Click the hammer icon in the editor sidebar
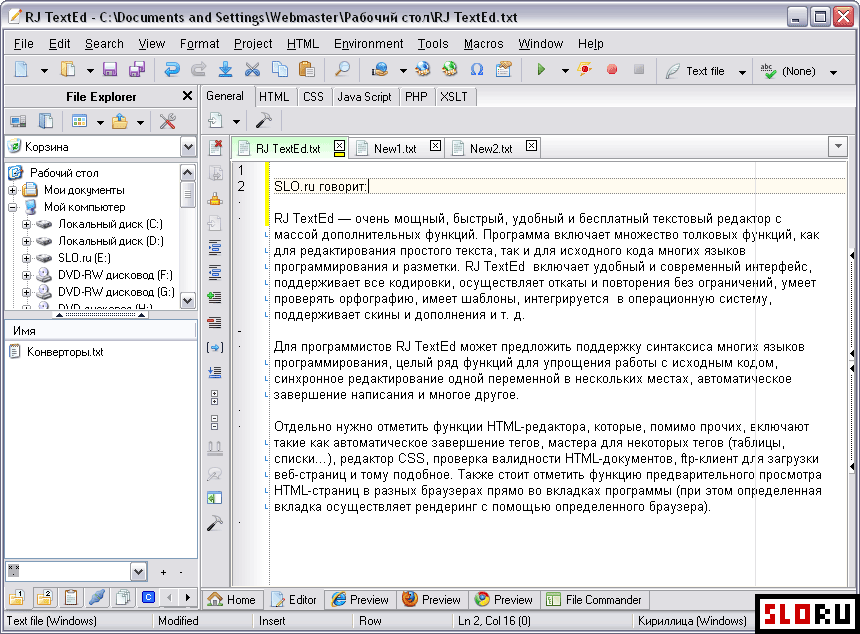This screenshot has width=860, height=634. coord(214,524)
